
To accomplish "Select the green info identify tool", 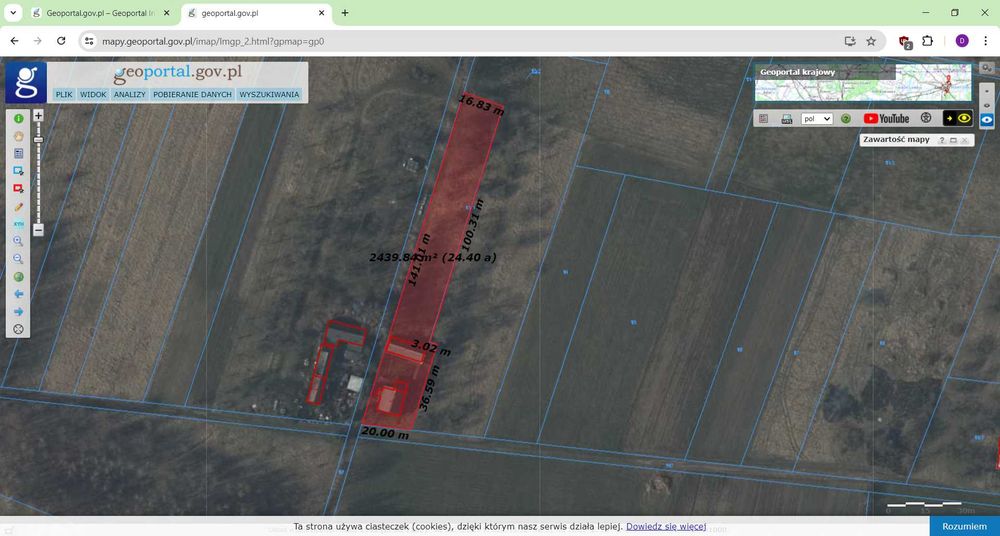I will [18, 119].
